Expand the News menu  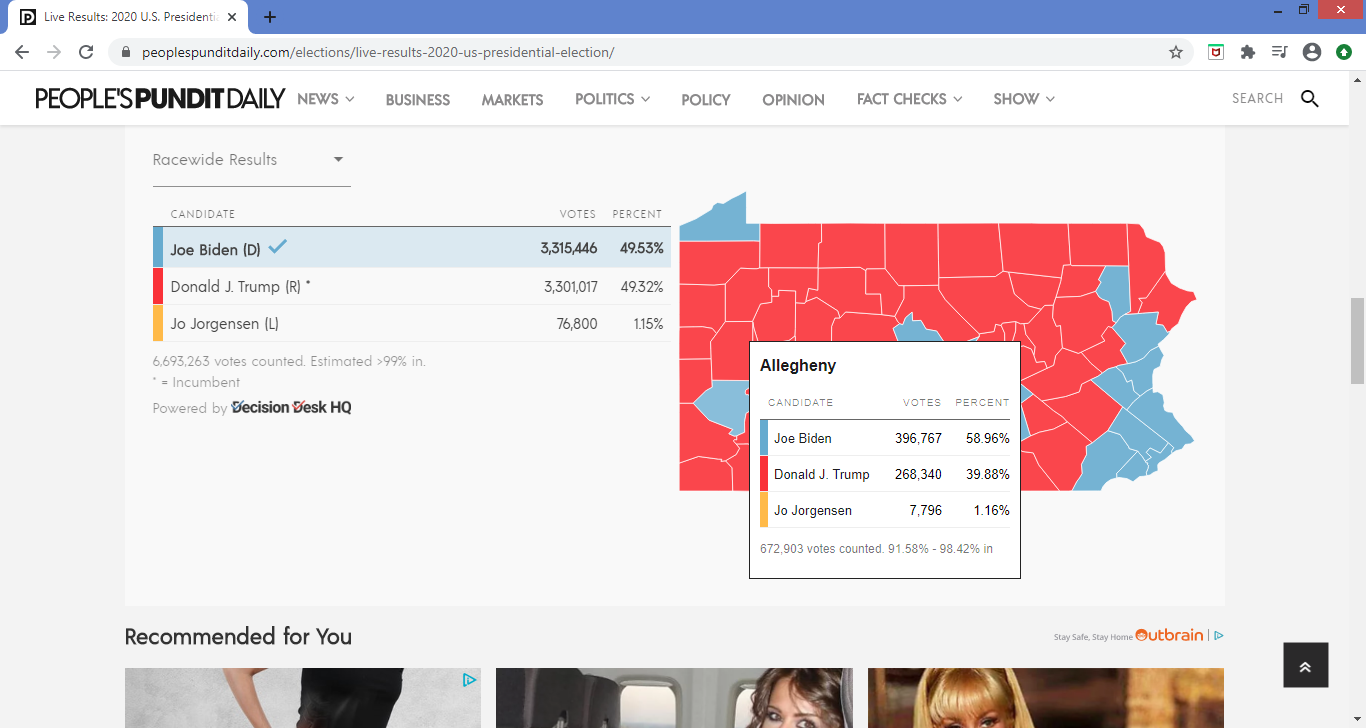tap(326, 99)
